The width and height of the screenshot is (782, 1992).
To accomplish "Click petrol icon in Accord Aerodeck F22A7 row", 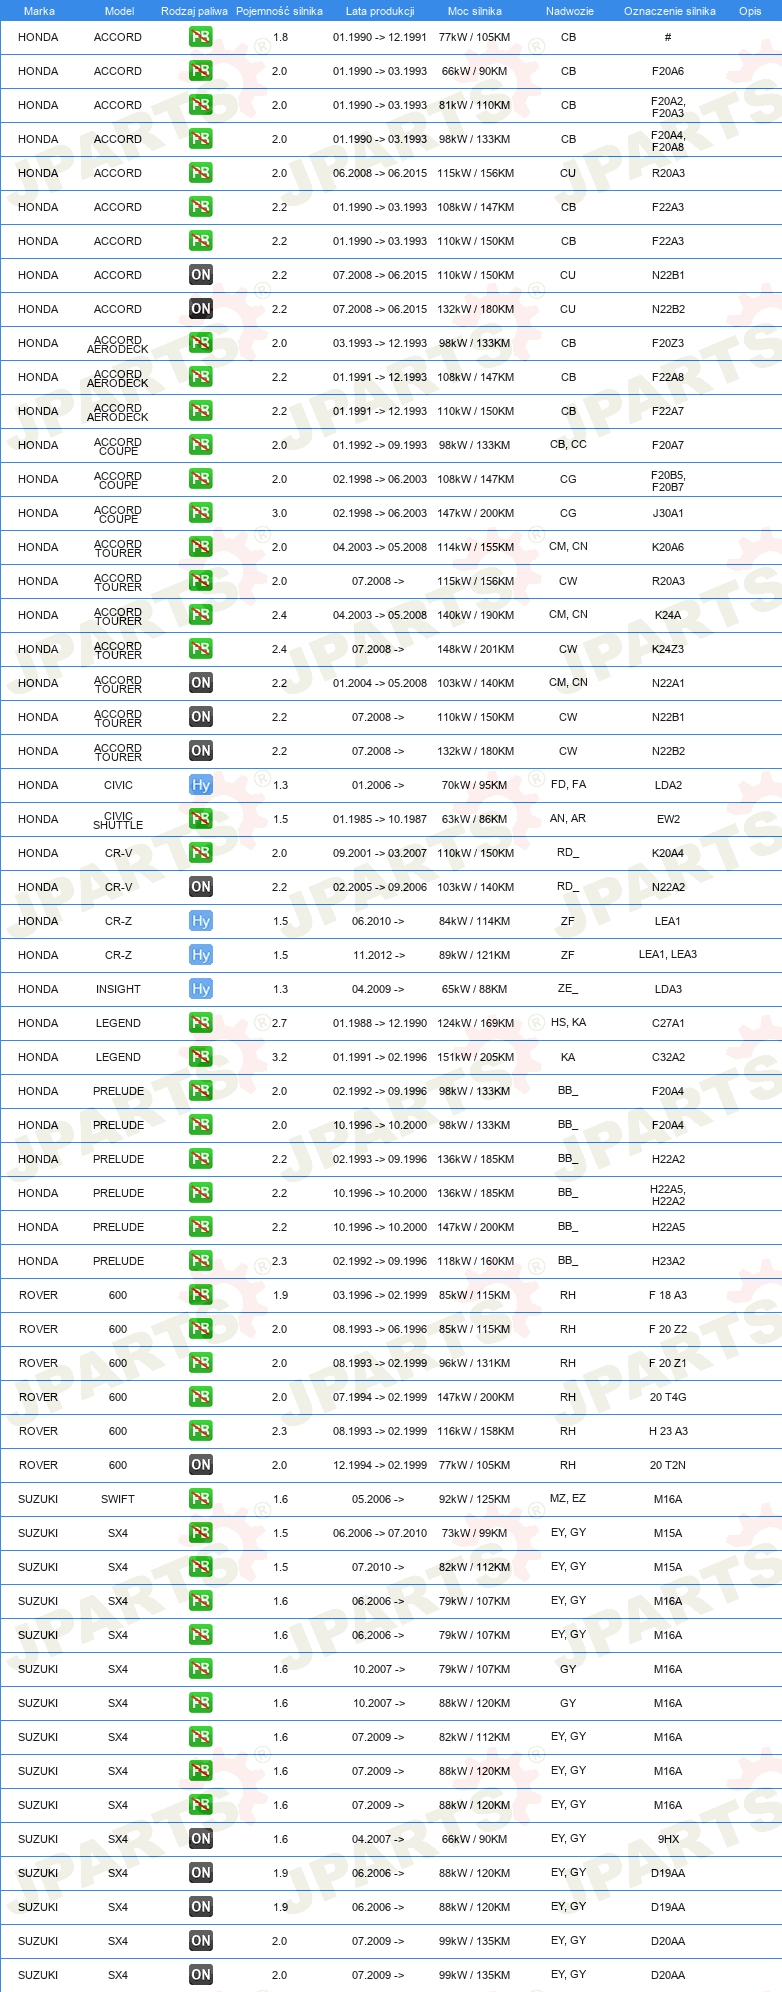I will pyautogui.click(x=201, y=411).
